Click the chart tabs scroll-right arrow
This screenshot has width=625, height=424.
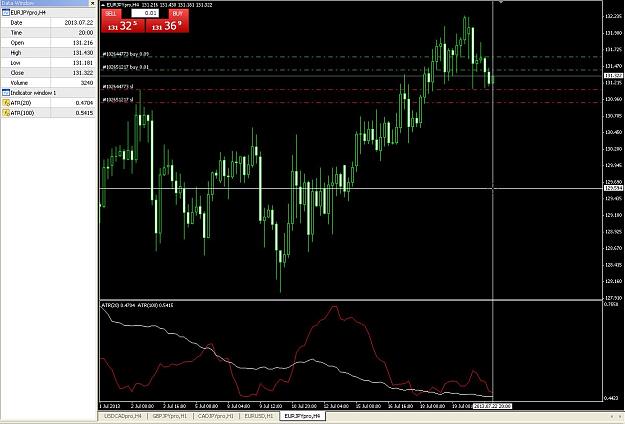point(620,416)
